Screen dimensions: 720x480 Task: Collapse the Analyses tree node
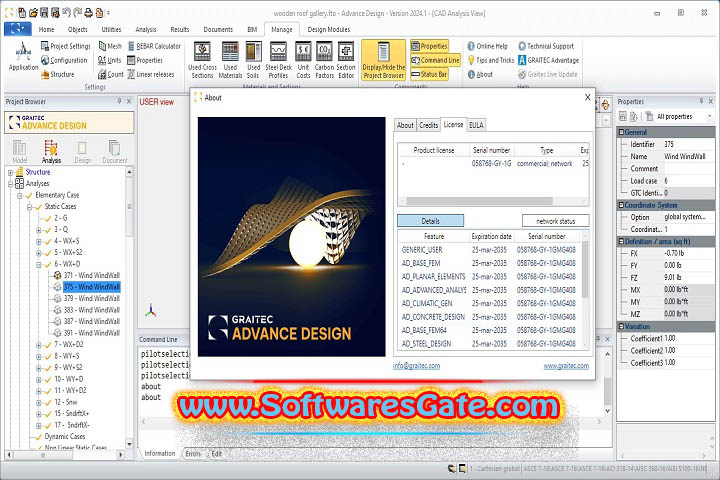(x=10, y=184)
